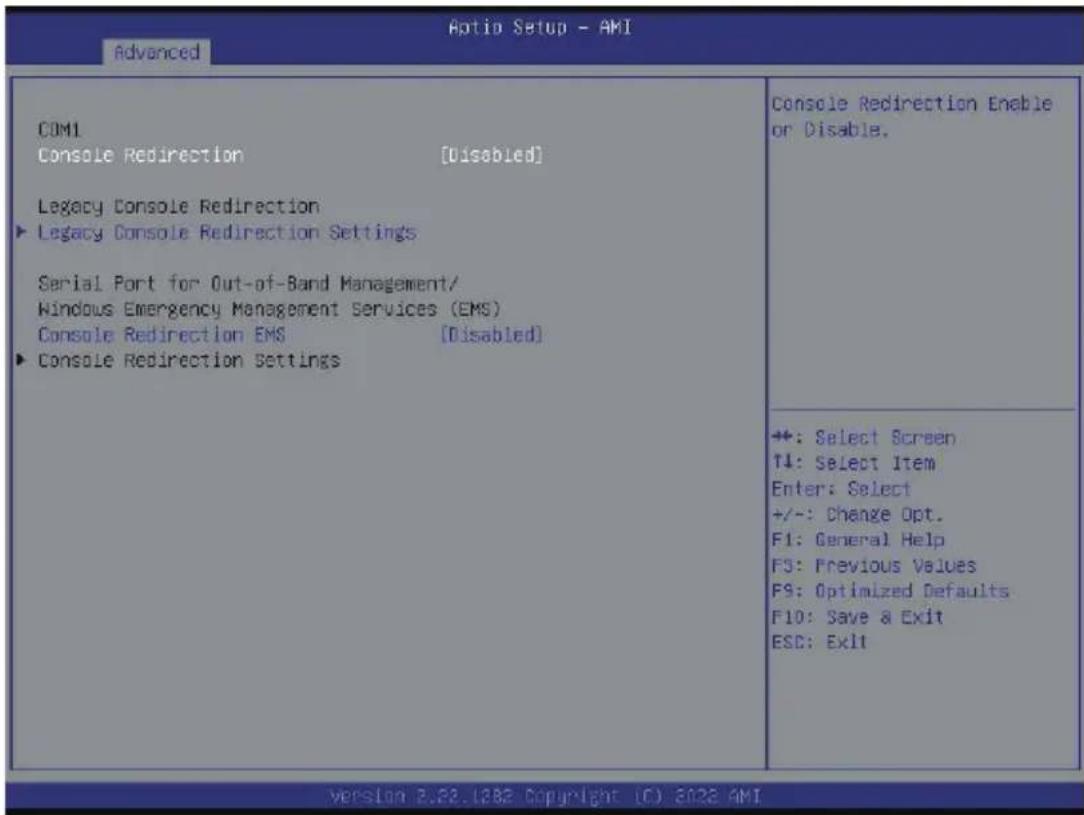The image size is (1084, 815).
Task: Click the Select Screen key hint
Action: (x=863, y=438)
